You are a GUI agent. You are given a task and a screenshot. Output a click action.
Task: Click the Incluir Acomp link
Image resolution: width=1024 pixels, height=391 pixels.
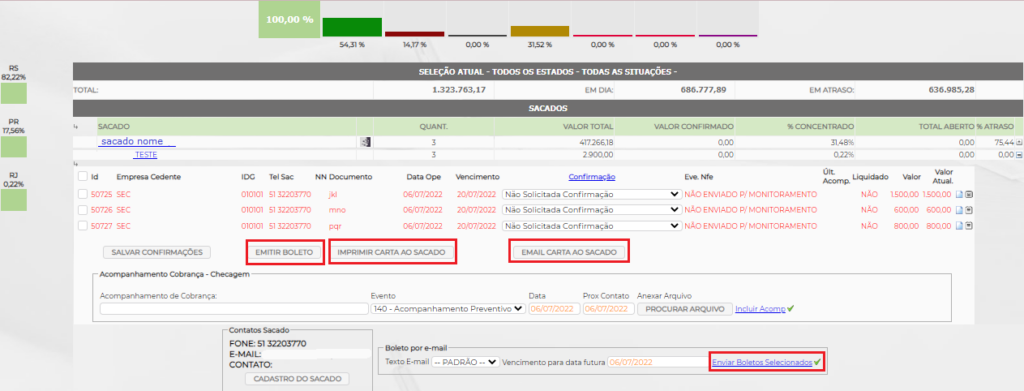click(x=760, y=309)
